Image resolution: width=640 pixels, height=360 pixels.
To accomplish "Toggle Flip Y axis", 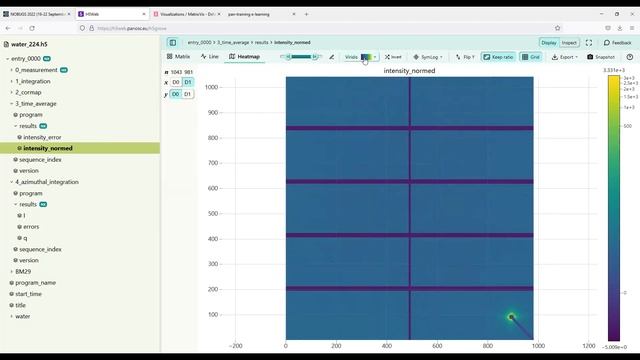I will pos(465,57).
